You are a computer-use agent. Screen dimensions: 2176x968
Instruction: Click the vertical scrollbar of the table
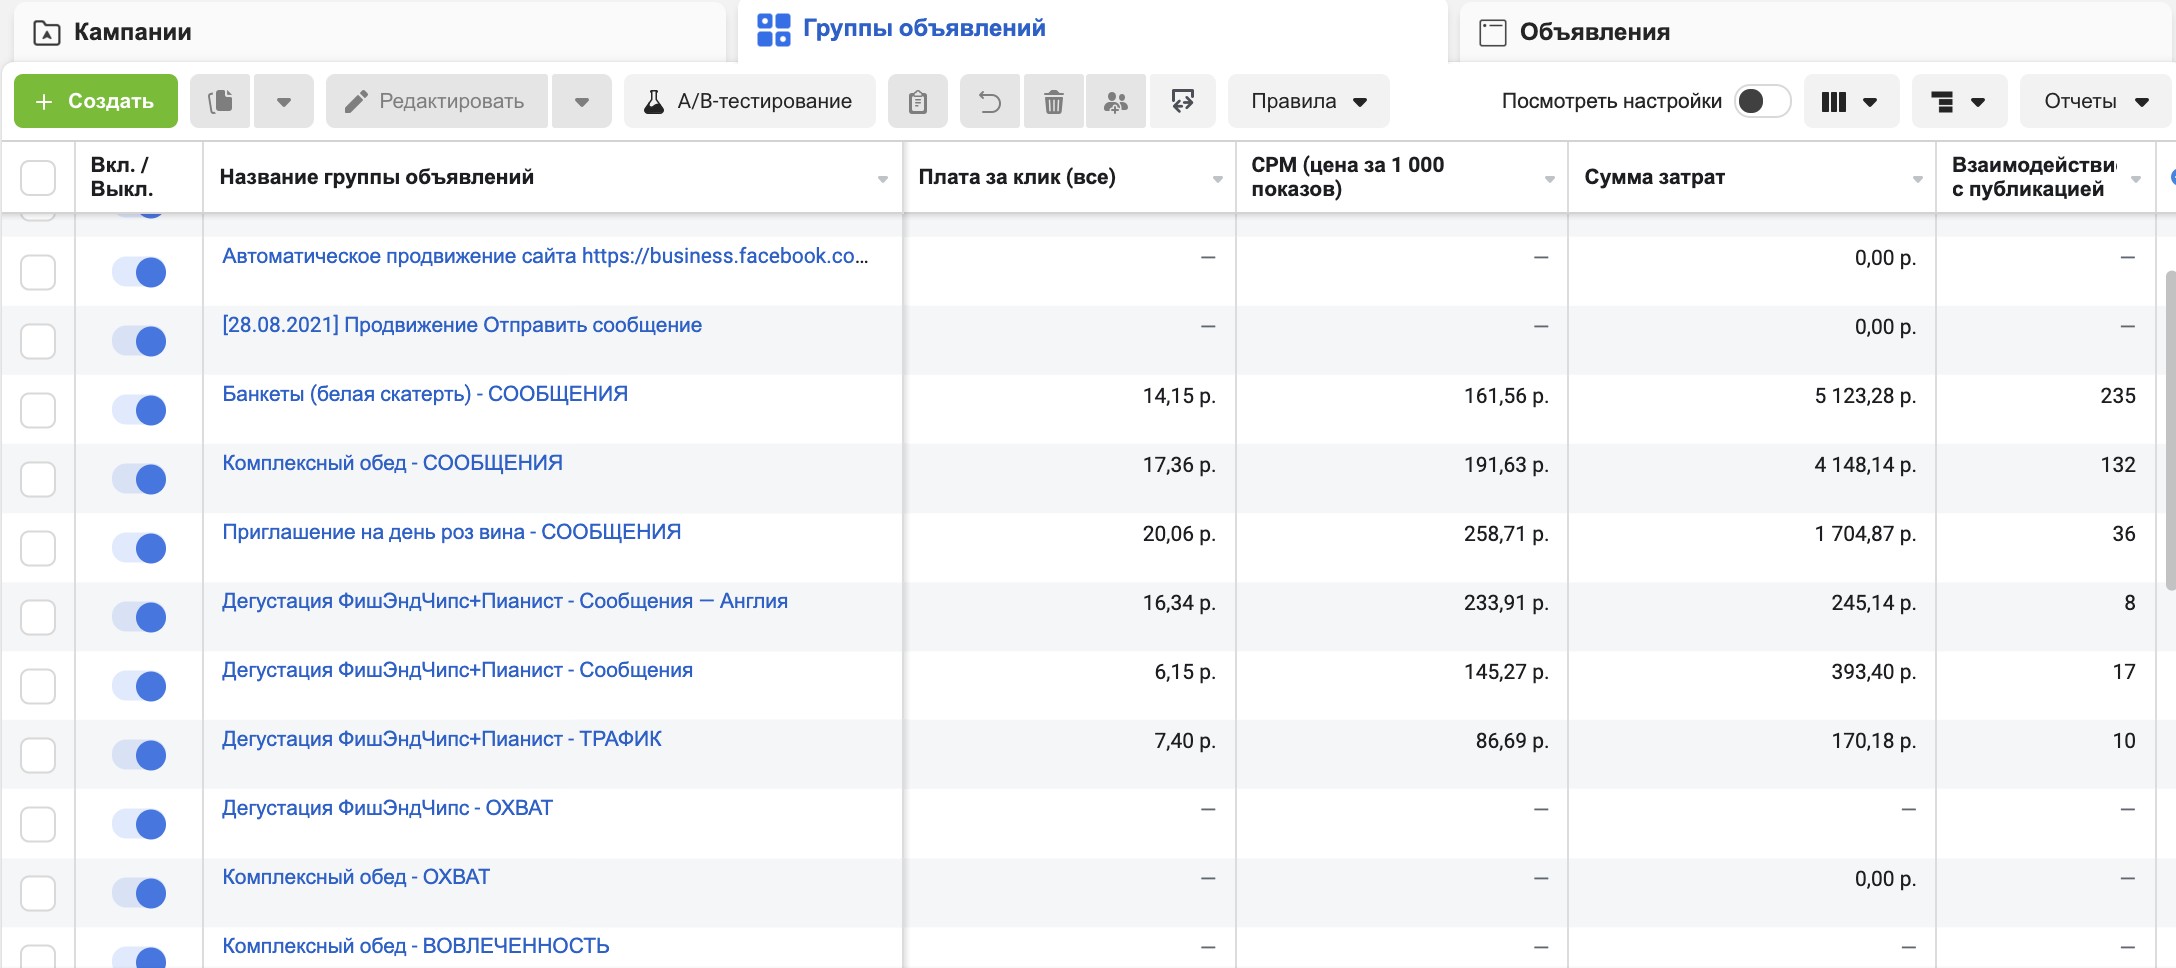[2169, 430]
